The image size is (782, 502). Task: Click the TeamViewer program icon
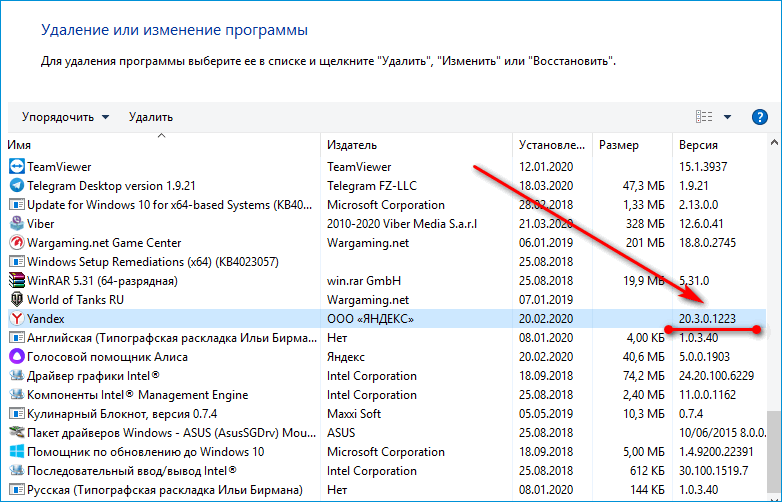point(15,167)
